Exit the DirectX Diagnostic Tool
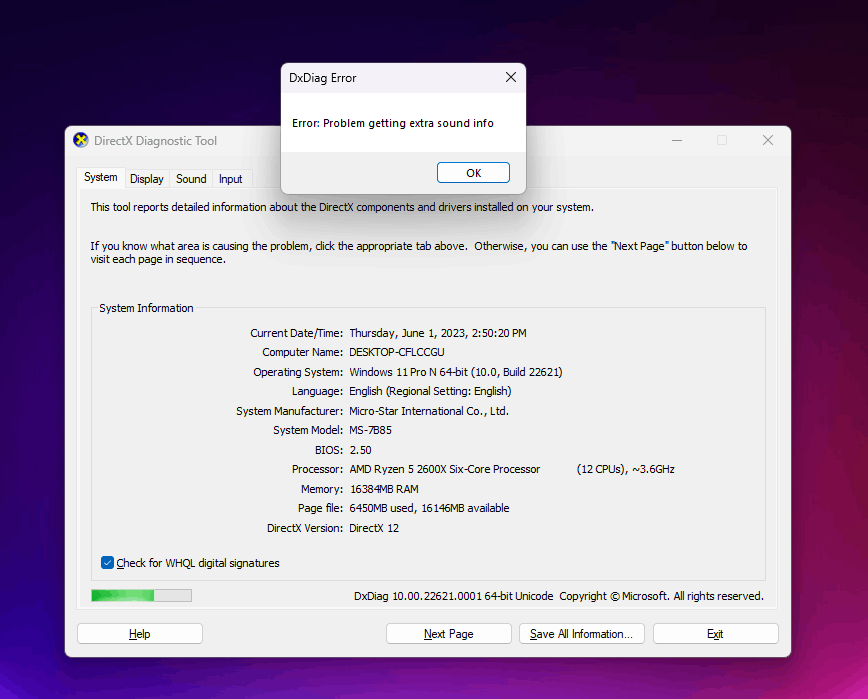This screenshot has height=699, width=868. tap(715, 634)
